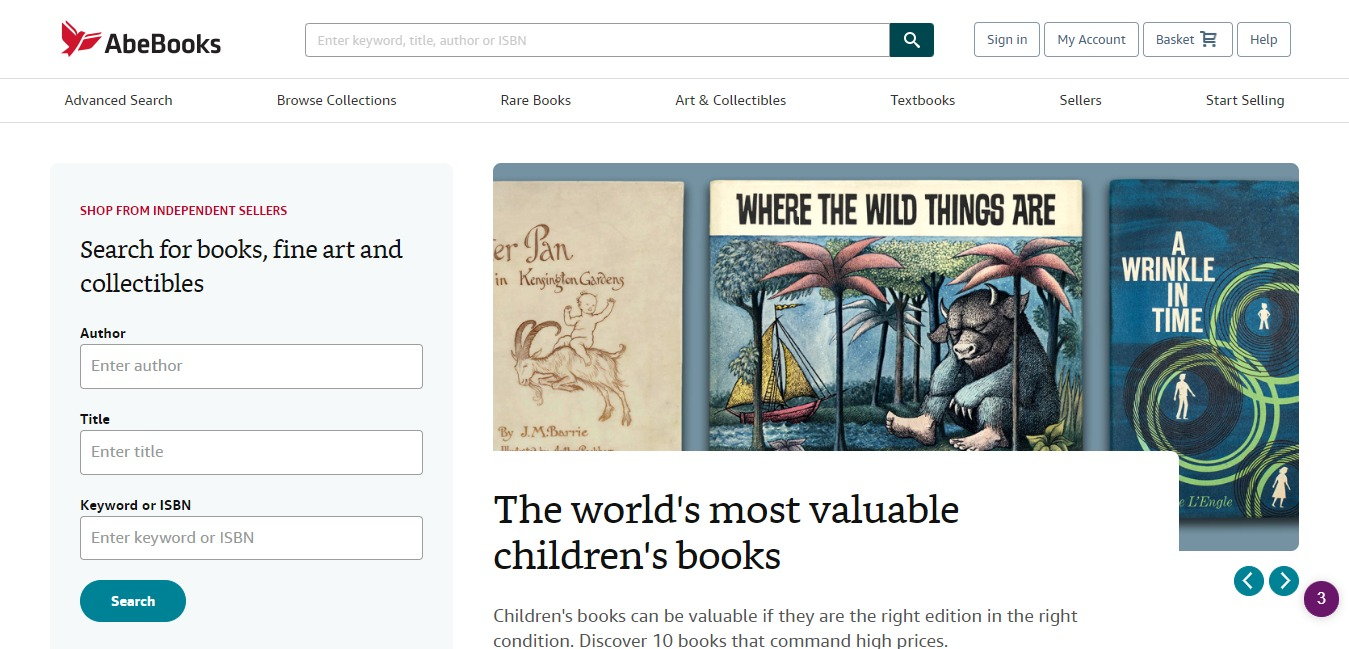Click the AbeBooks logo
This screenshot has height=649, width=1349.
[x=141, y=40]
